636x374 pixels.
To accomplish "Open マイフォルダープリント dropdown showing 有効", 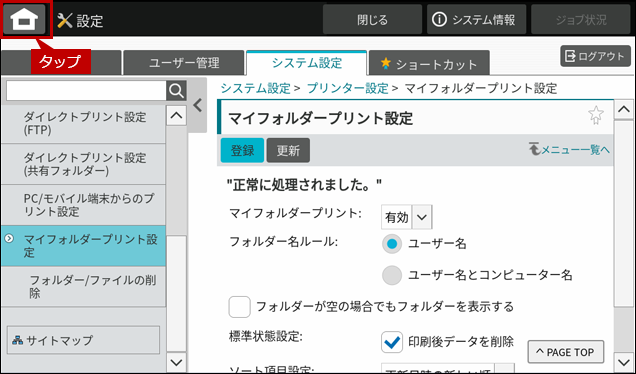I will pos(406,217).
